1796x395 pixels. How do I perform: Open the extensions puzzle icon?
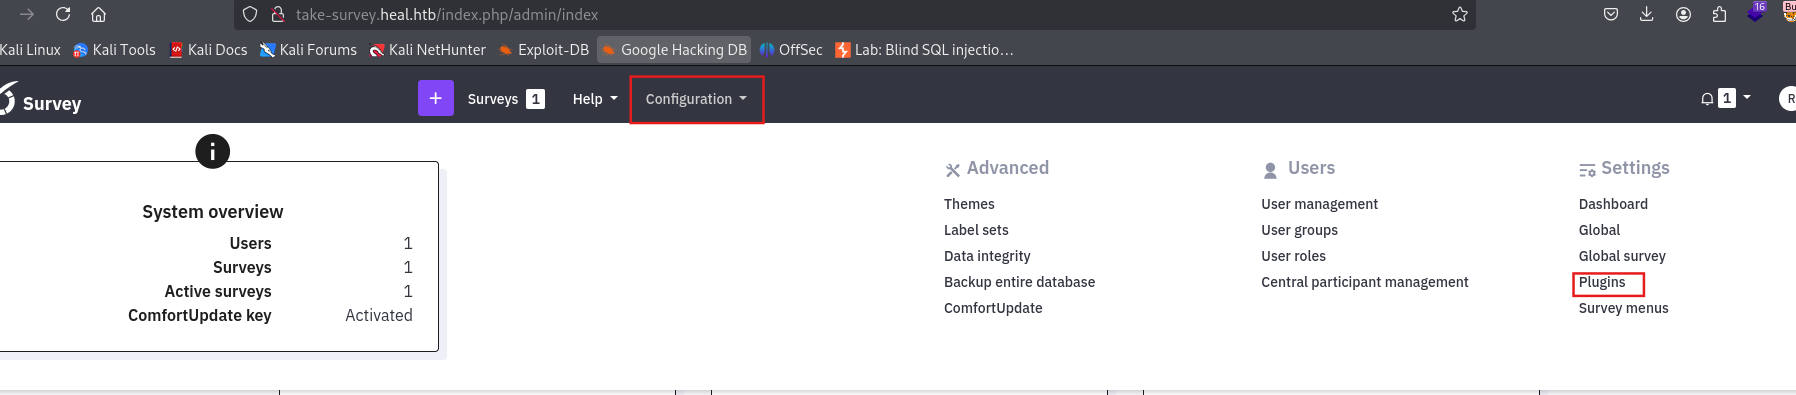1720,14
